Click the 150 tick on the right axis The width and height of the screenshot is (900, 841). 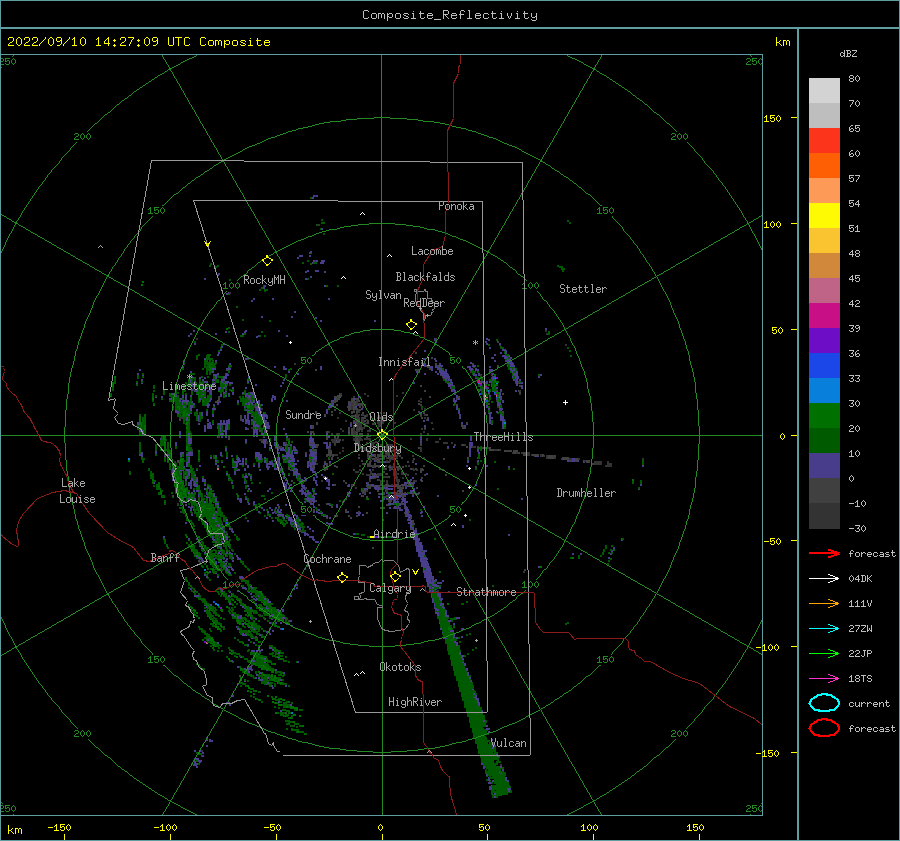(x=772, y=118)
